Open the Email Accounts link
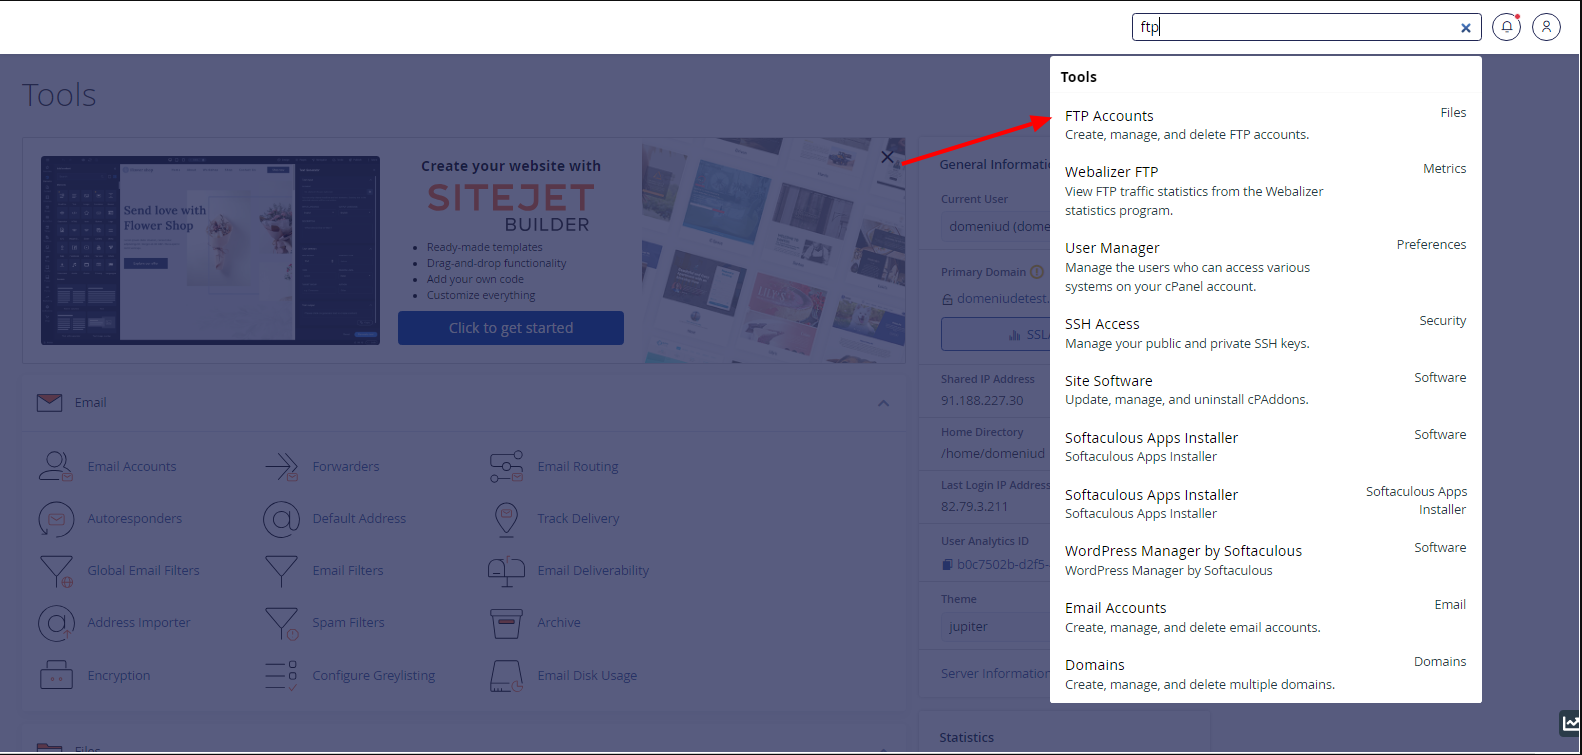The width and height of the screenshot is (1582, 755). [132, 466]
